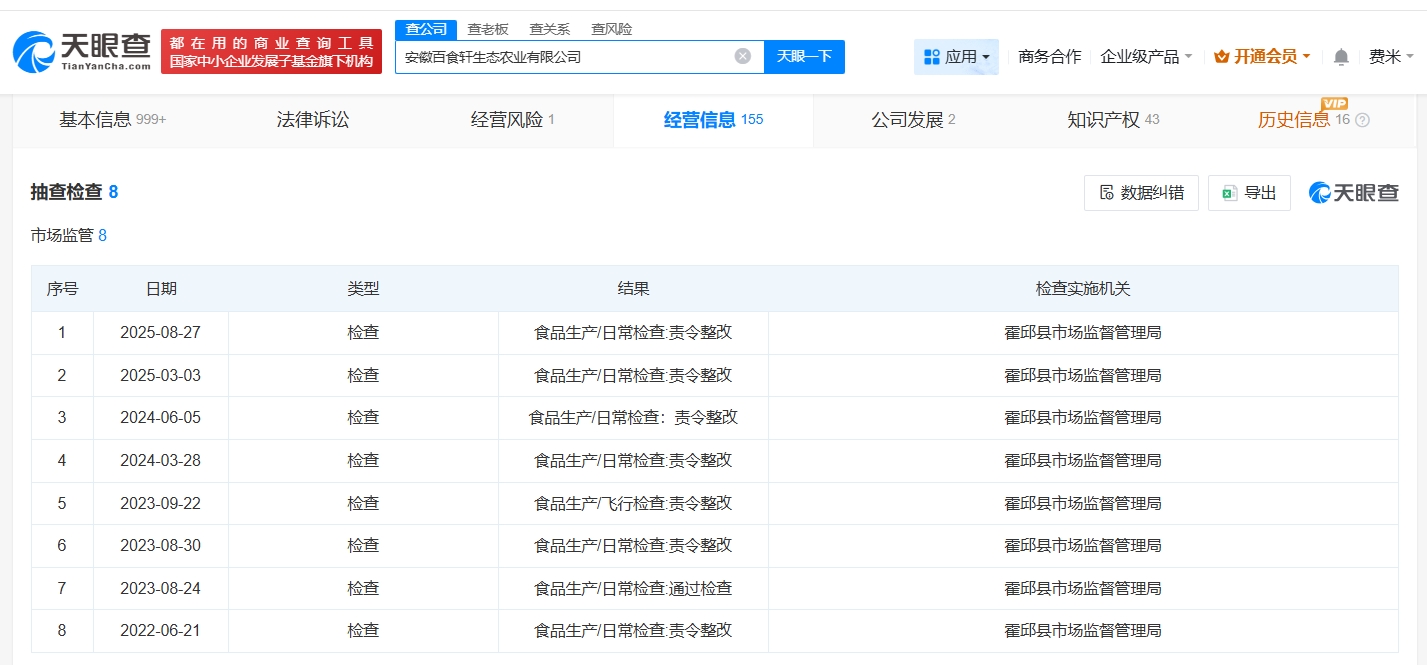The image size is (1427, 665).
Task: Open the notifications bell
Action: [1341, 57]
